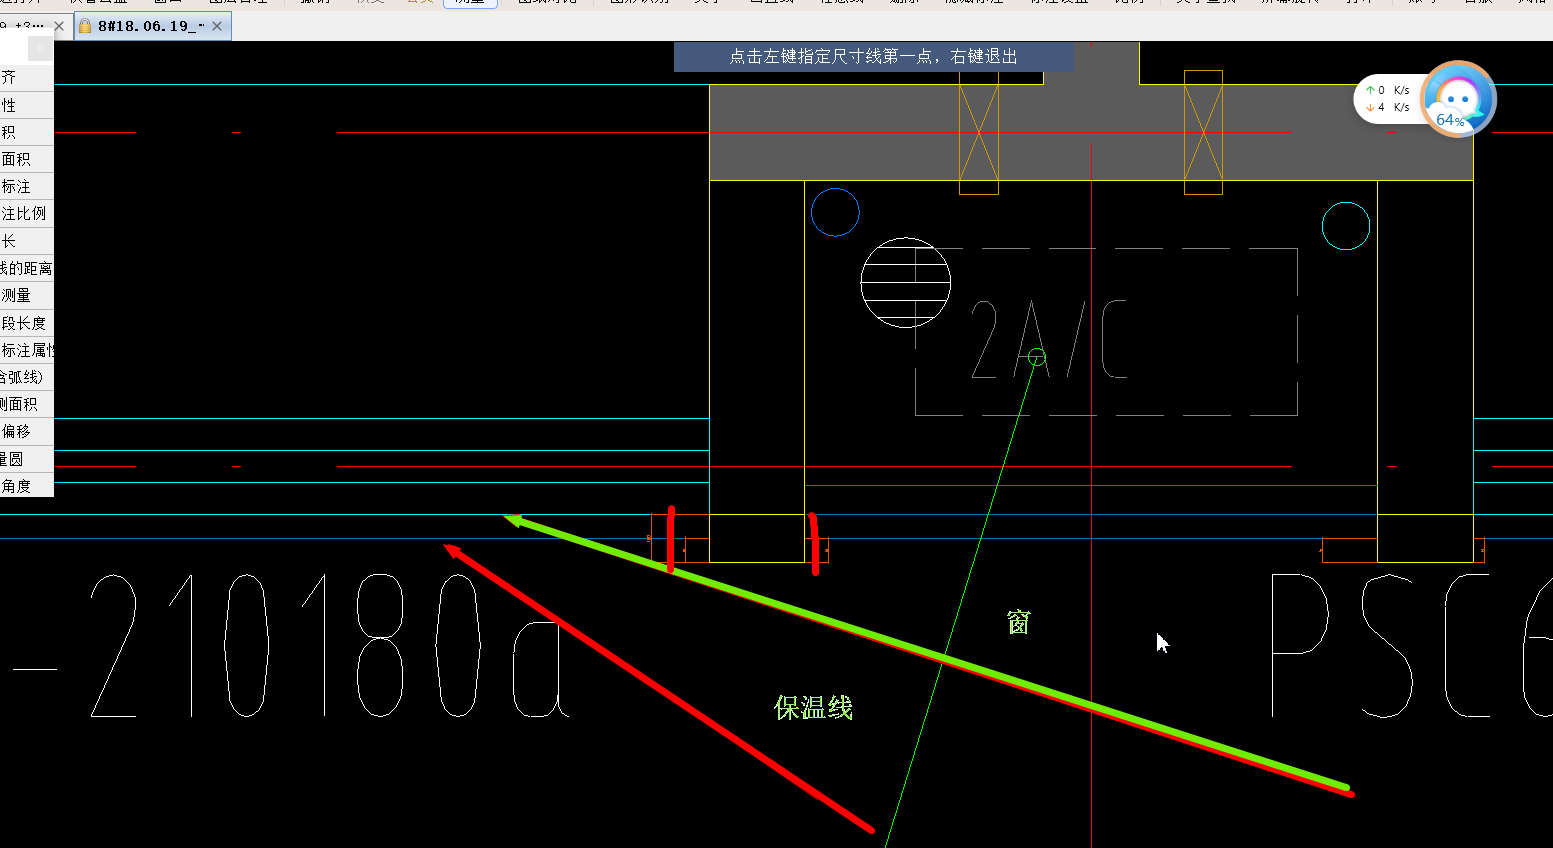Choose the menu entry ending in 测量
The height and width of the screenshot is (848, 1553).
point(26,295)
